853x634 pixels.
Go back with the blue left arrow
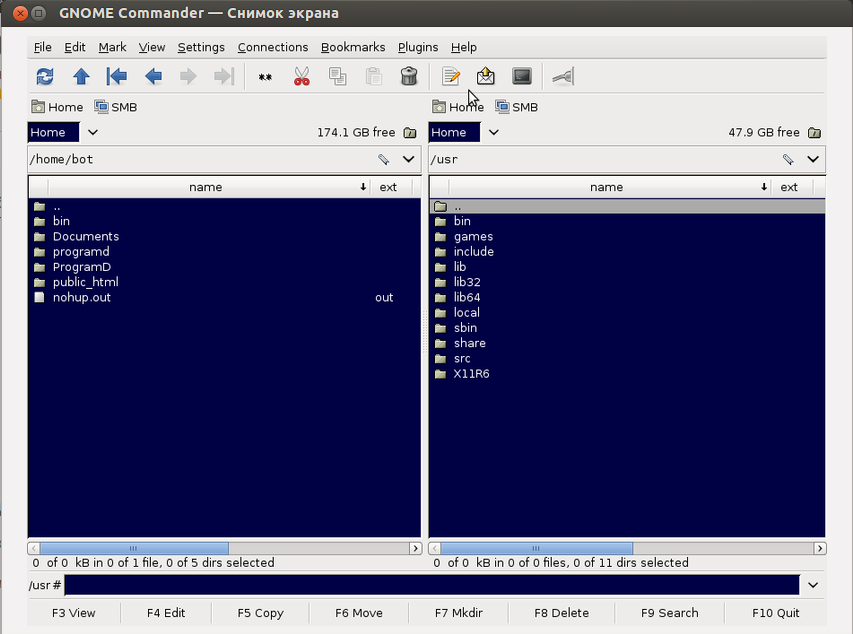[153, 76]
